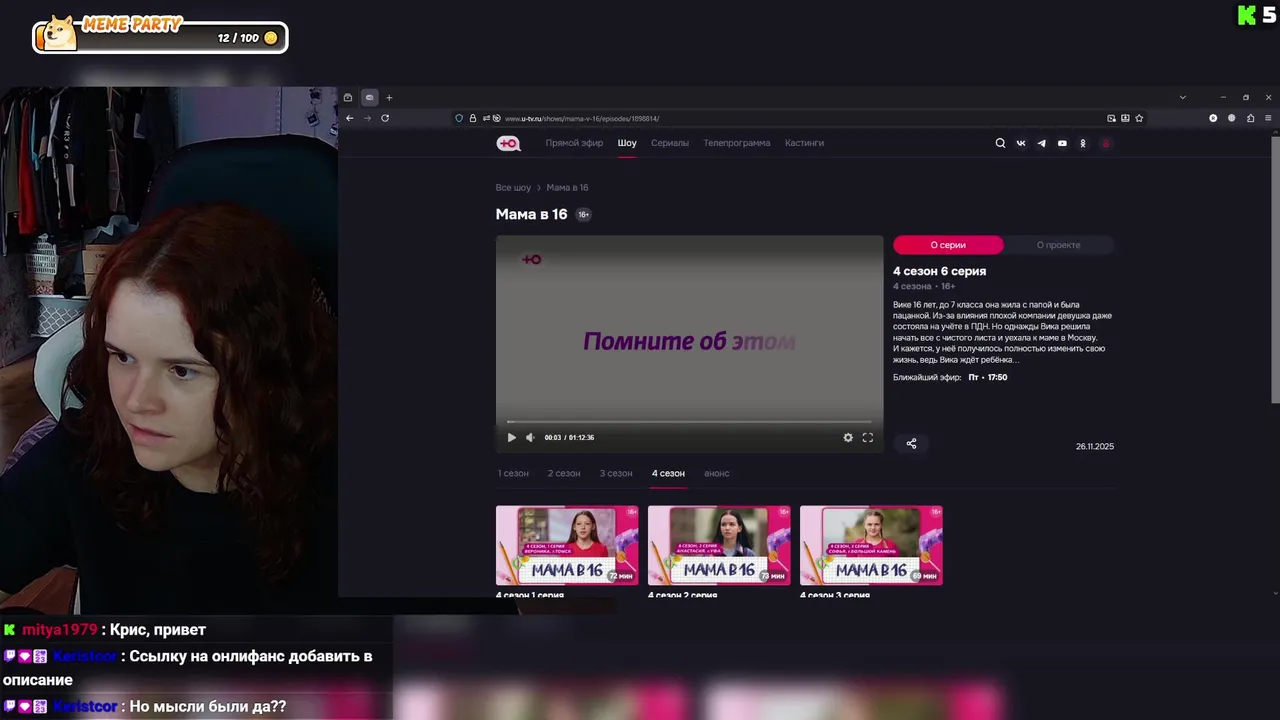Open the Кастинги menu item
The image size is (1280, 720).
(x=804, y=143)
